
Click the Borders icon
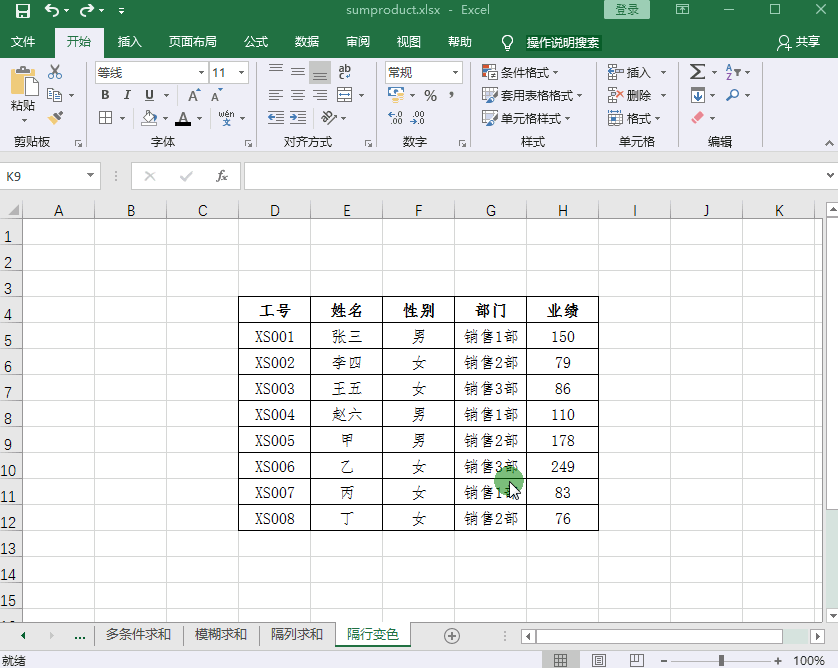[x=105, y=118]
